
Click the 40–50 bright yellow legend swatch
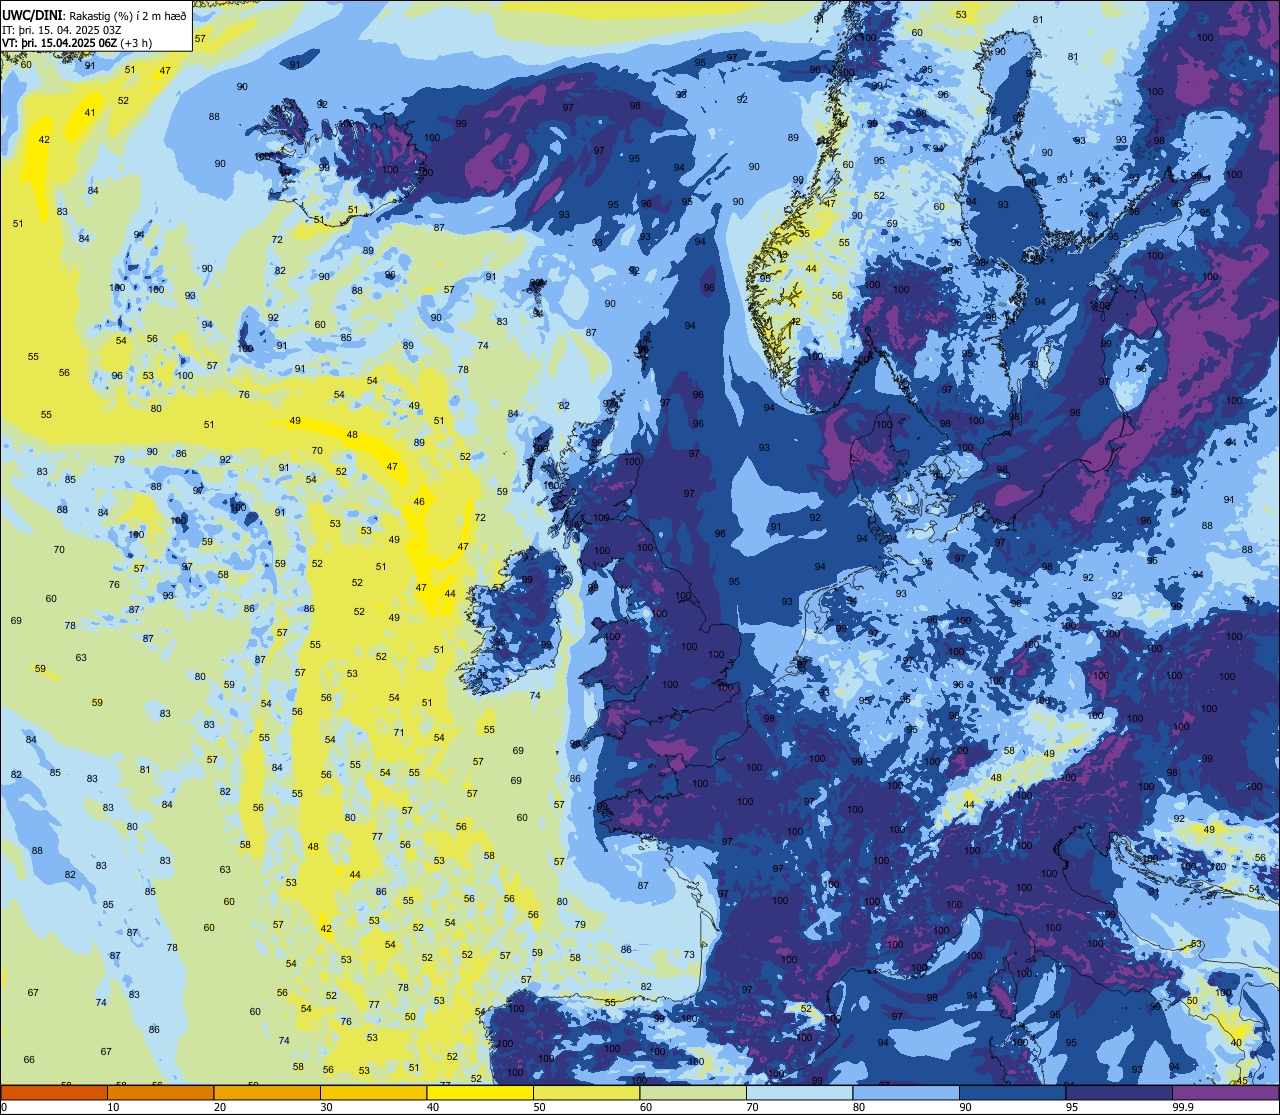pyautogui.click(x=480, y=1093)
